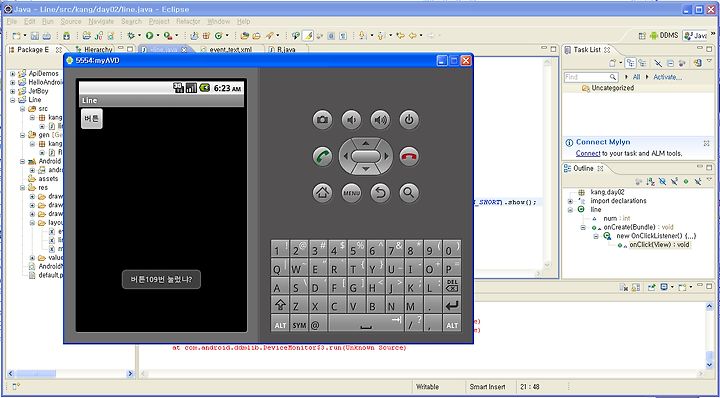
Task: Click the External Tools run icon
Action: (168, 35)
